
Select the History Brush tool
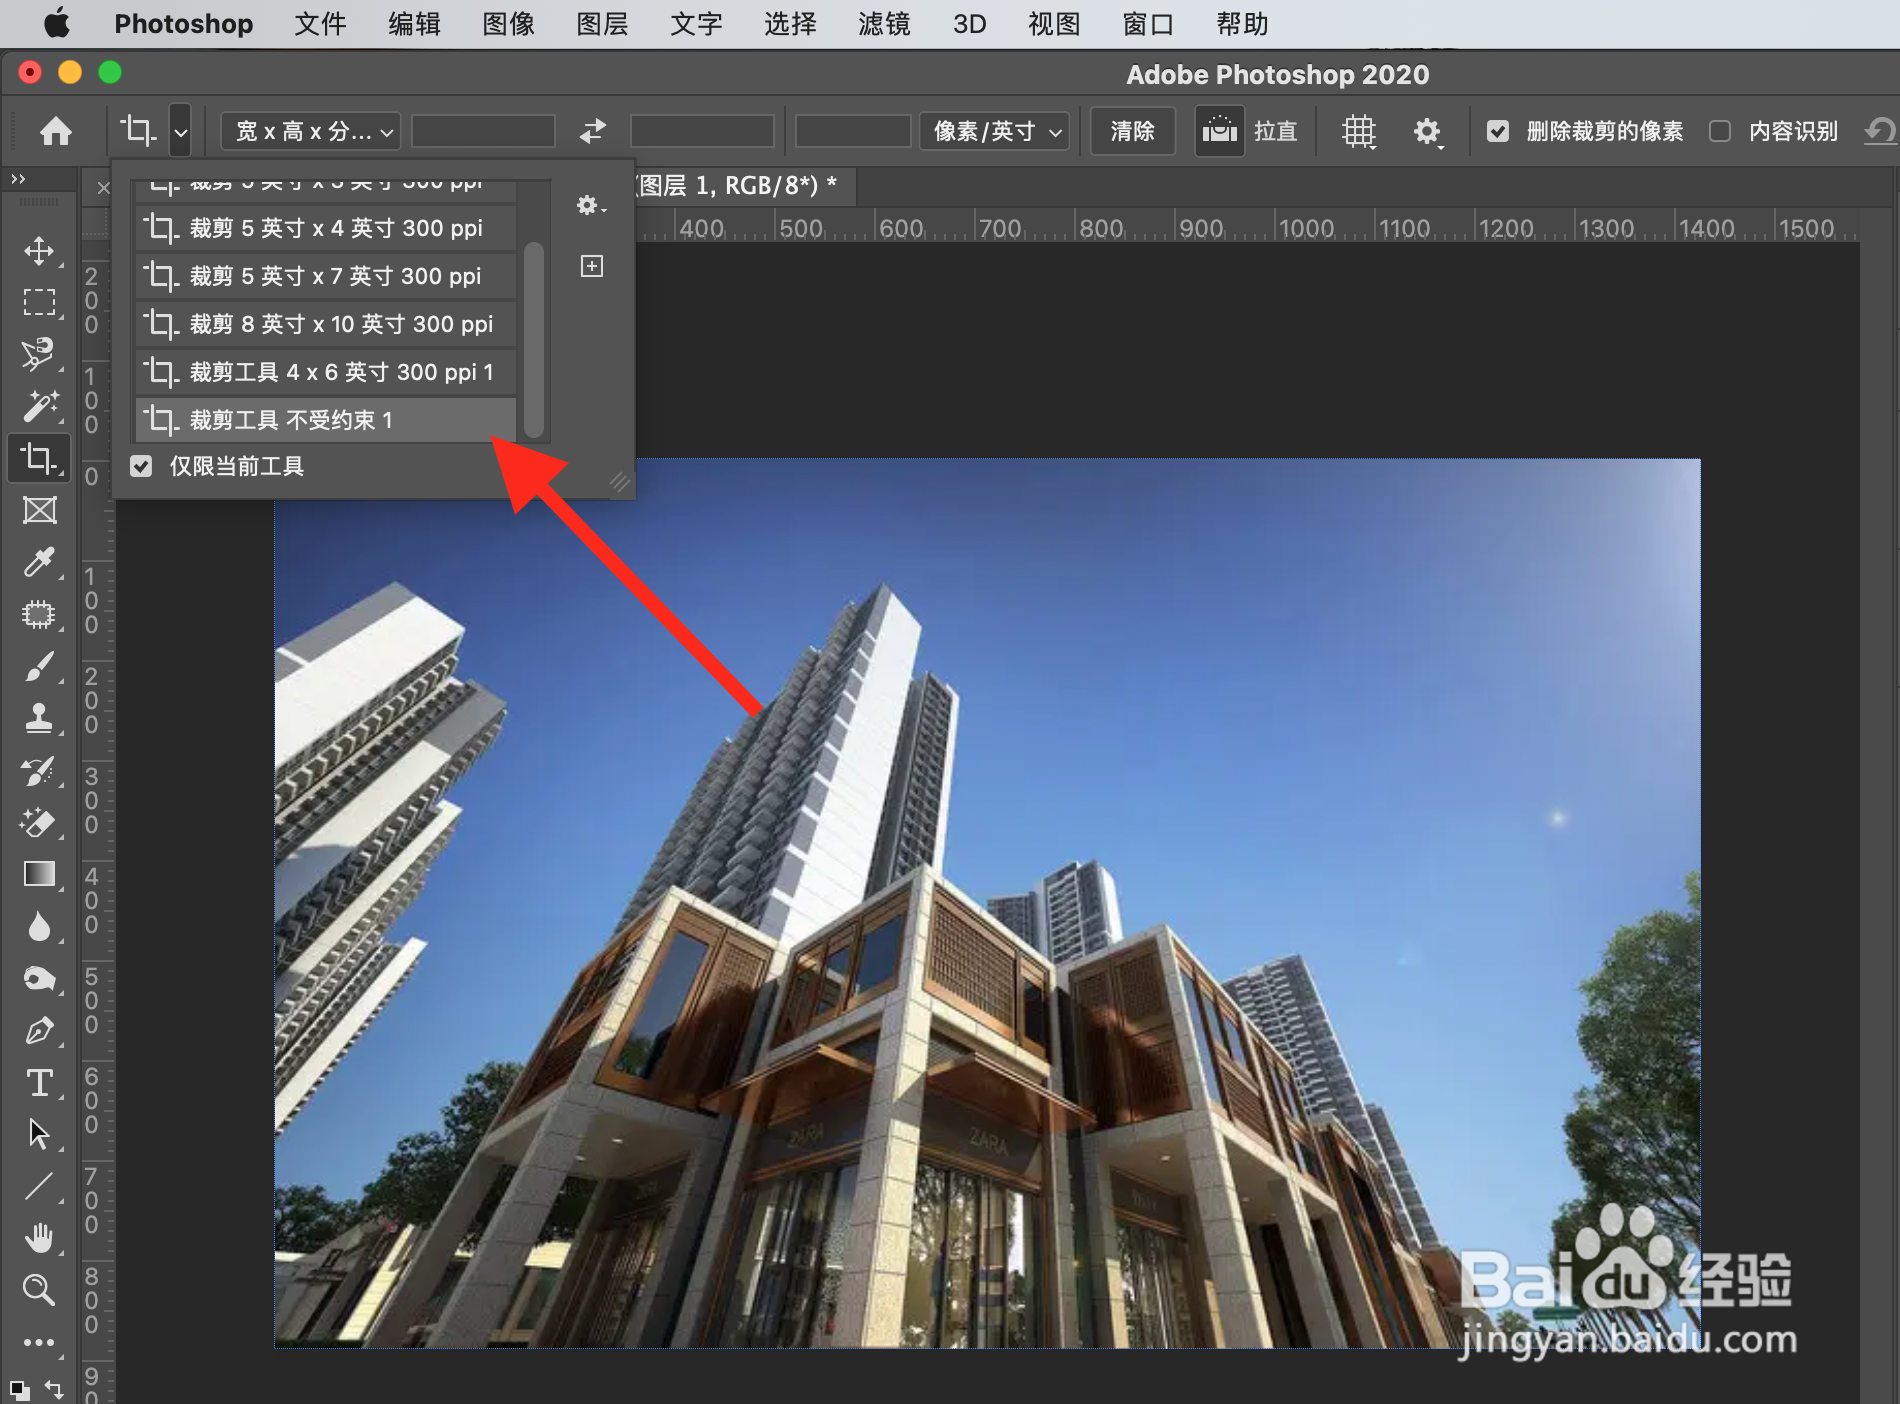click(39, 770)
